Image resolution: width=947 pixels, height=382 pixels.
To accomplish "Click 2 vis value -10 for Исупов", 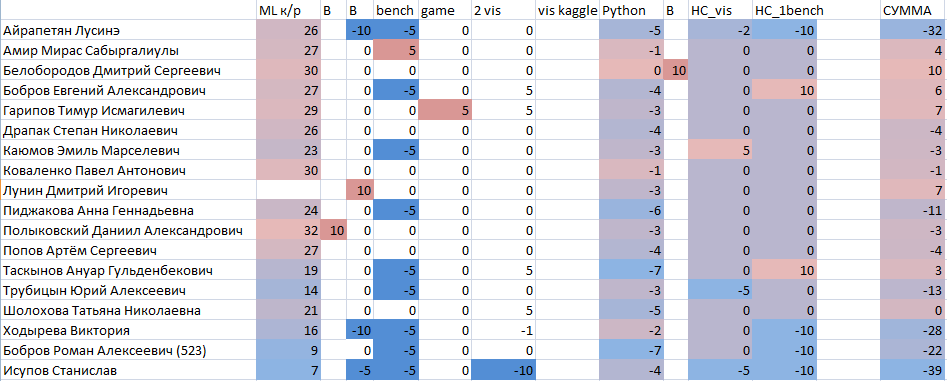I will click(x=504, y=370).
